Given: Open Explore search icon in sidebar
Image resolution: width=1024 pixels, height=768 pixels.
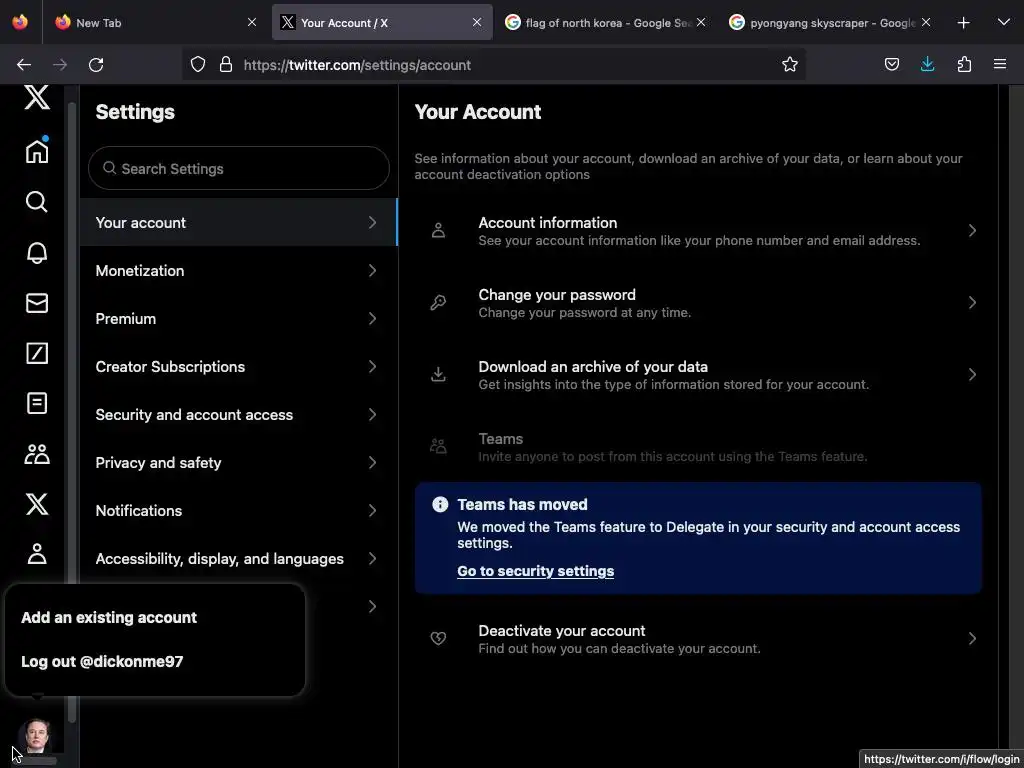Looking at the screenshot, I should [x=37, y=202].
